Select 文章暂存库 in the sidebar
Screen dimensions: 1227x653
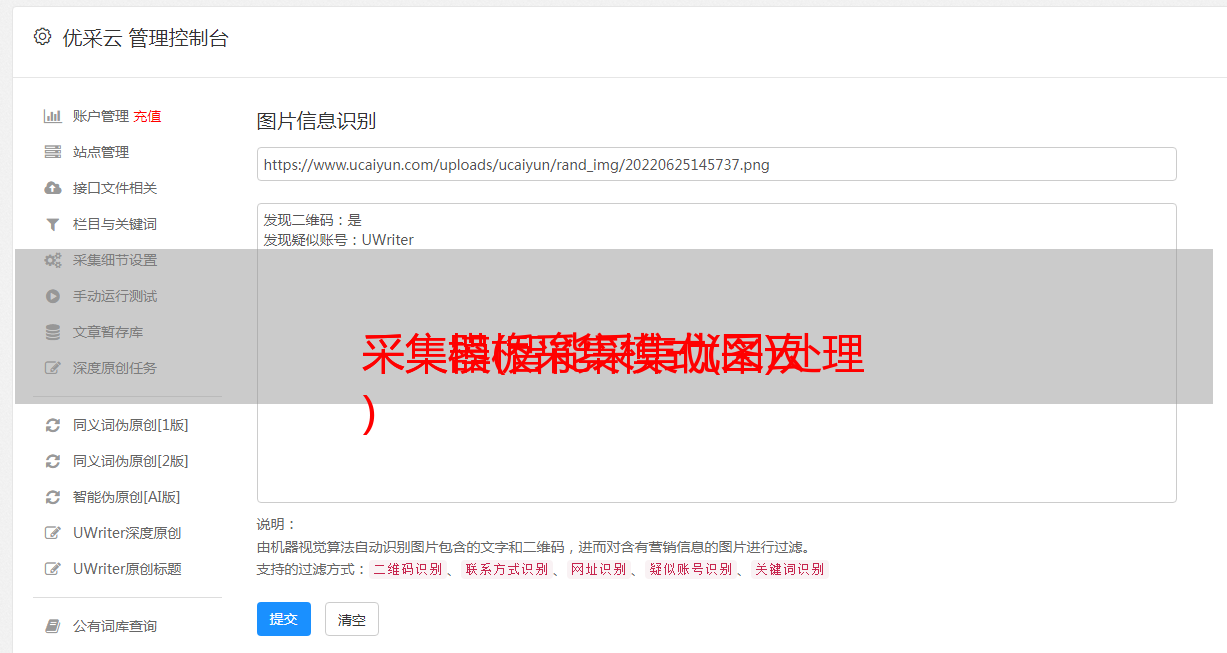[x=108, y=332]
